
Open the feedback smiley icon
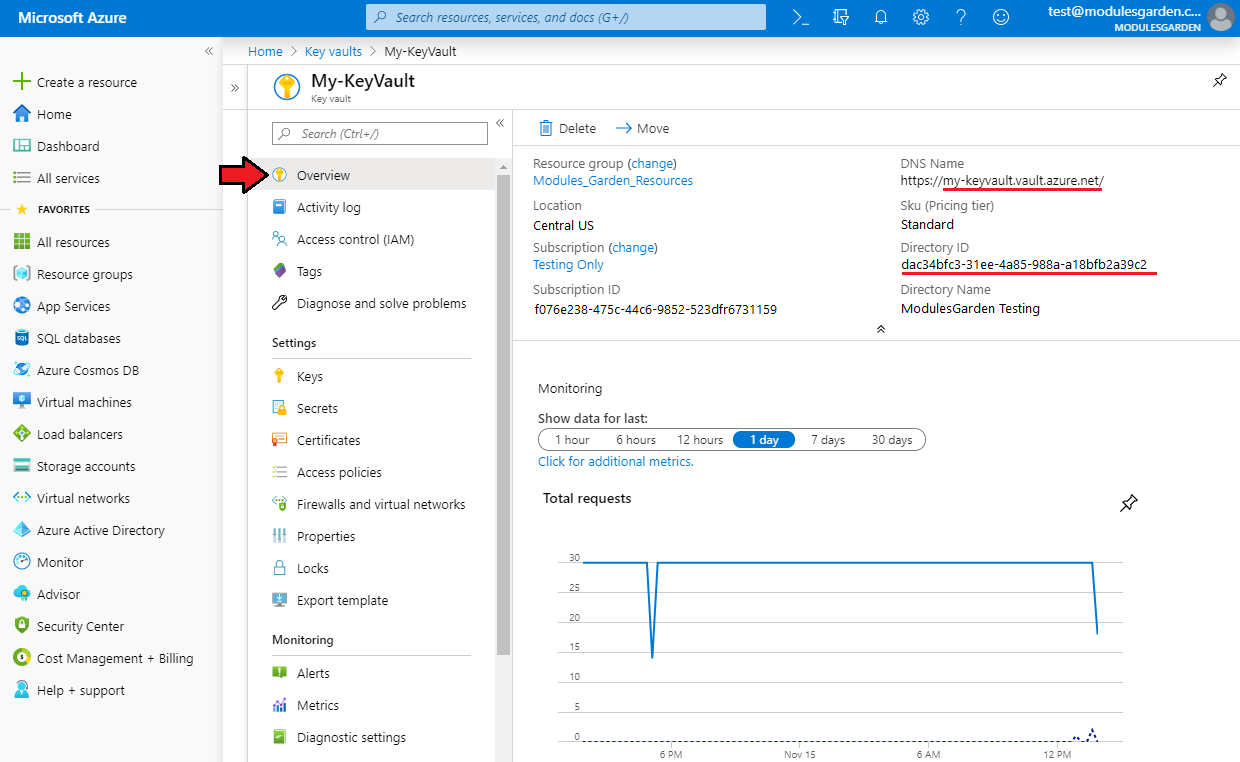coord(1000,17)
